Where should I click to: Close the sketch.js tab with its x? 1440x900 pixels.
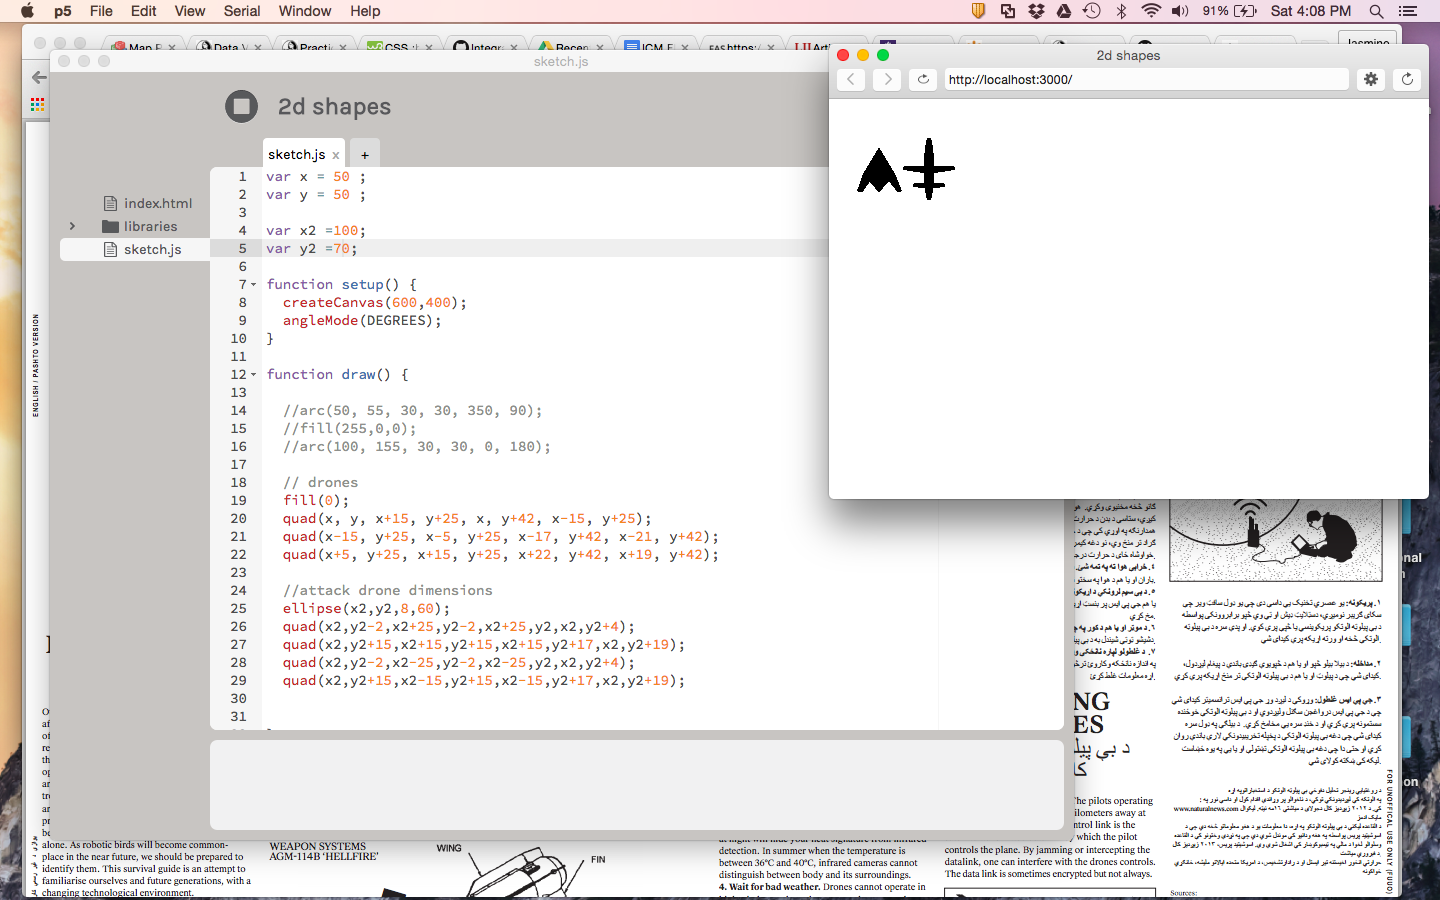pos(336,155)
